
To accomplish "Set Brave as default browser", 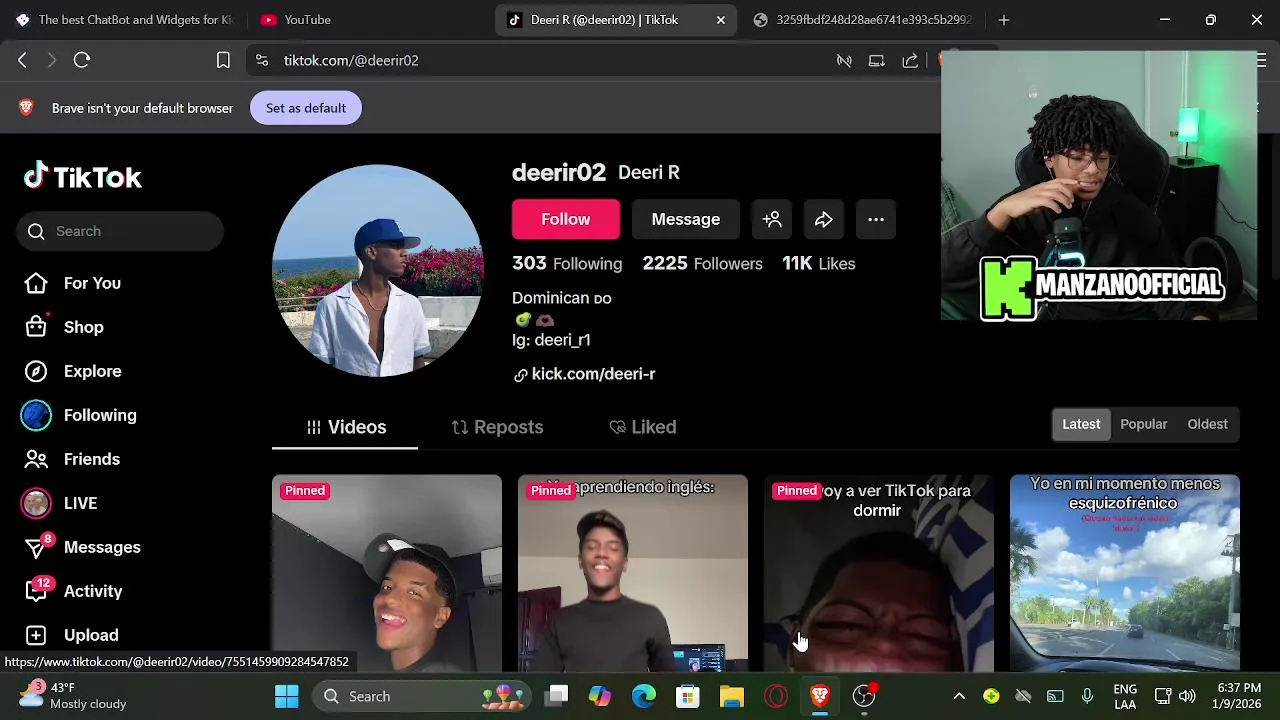I will (x=306, y=108).
